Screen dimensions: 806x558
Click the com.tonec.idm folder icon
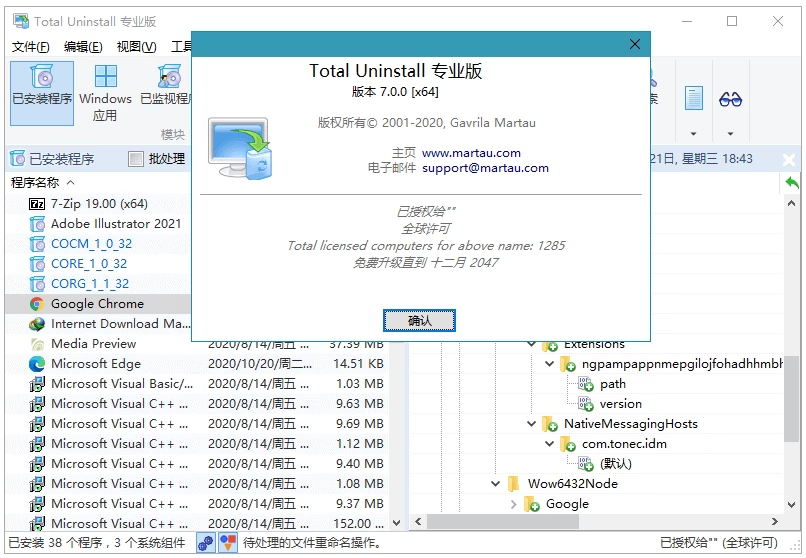(x=567, y=444)
